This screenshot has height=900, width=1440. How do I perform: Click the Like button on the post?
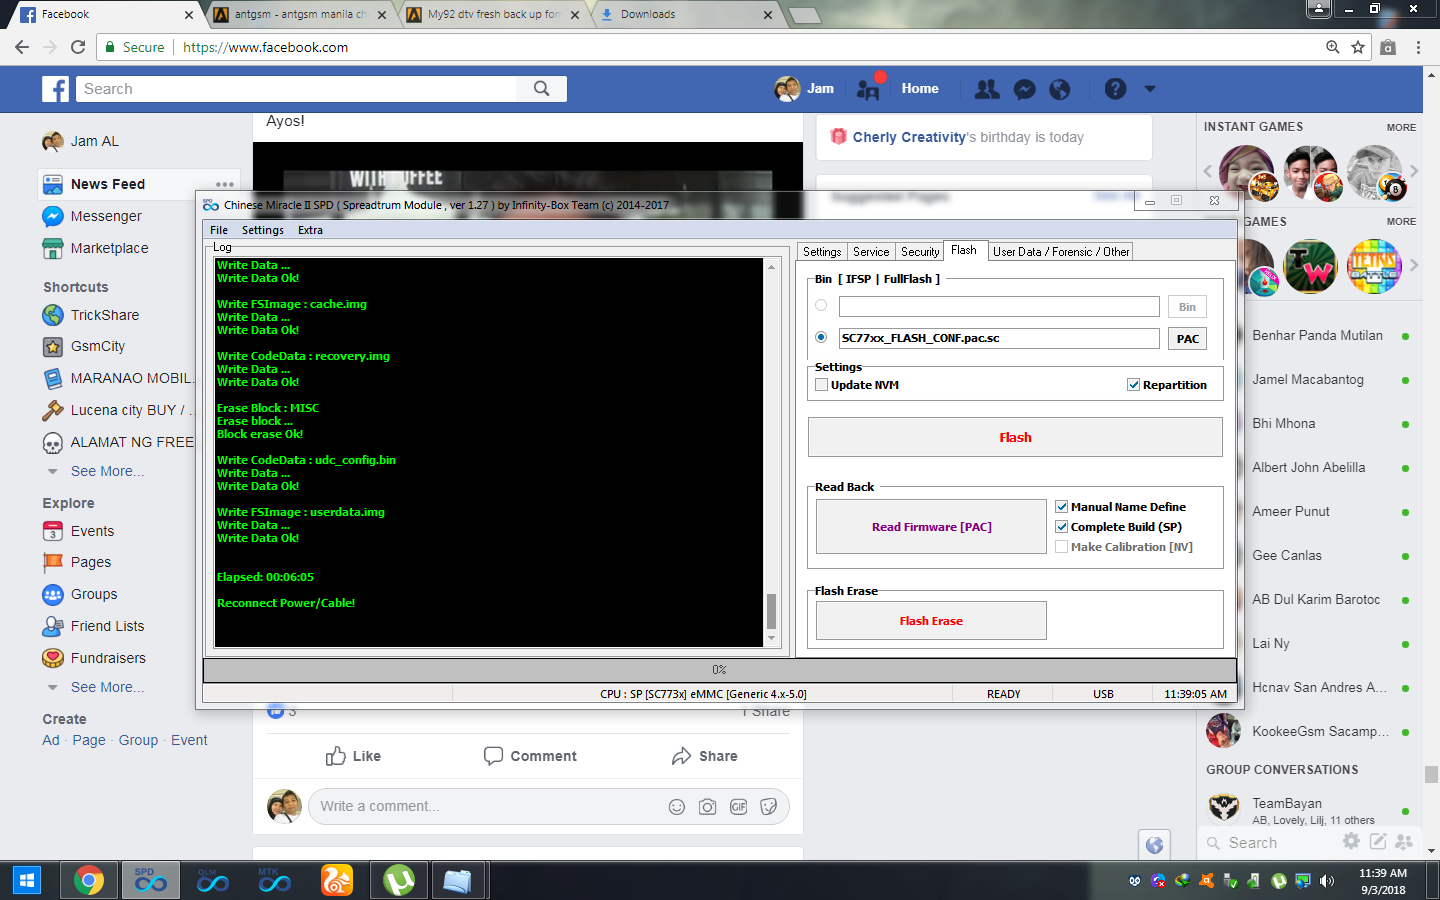[x=353, y=756]
